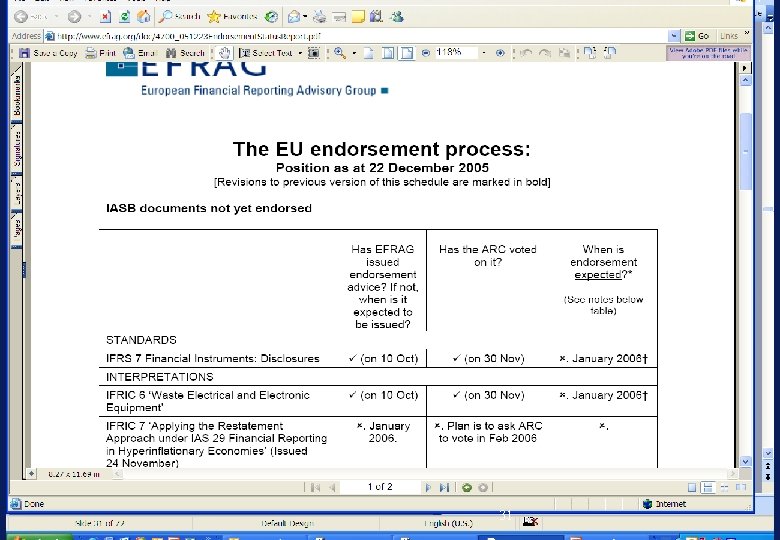Expand the Mail dropdown arrow

(x=305, y=17)
